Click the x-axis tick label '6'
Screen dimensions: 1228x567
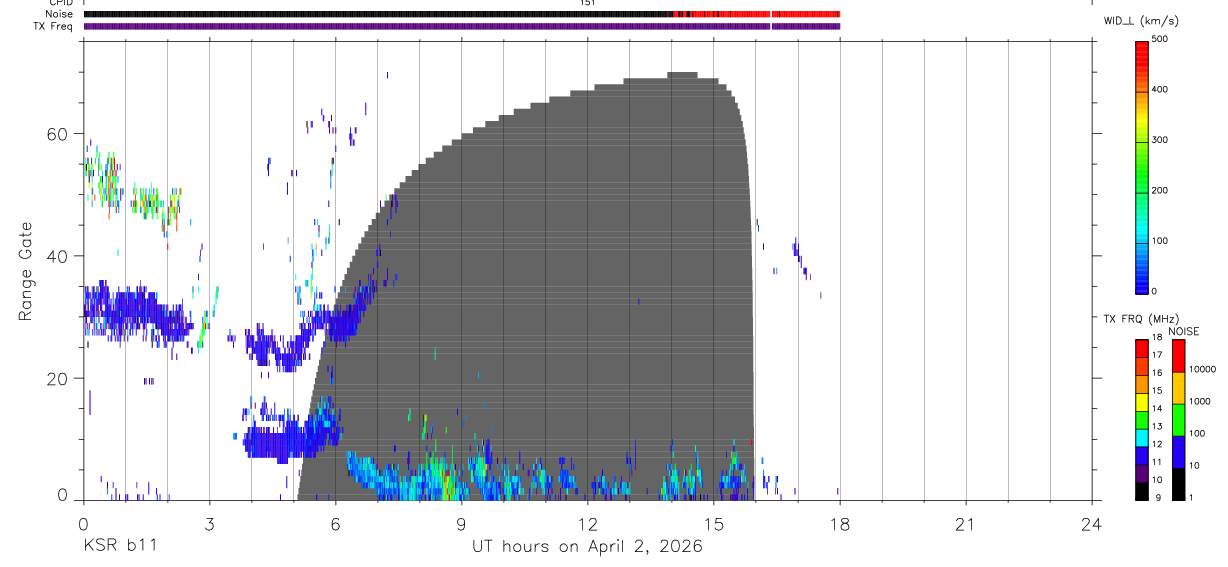335,523
